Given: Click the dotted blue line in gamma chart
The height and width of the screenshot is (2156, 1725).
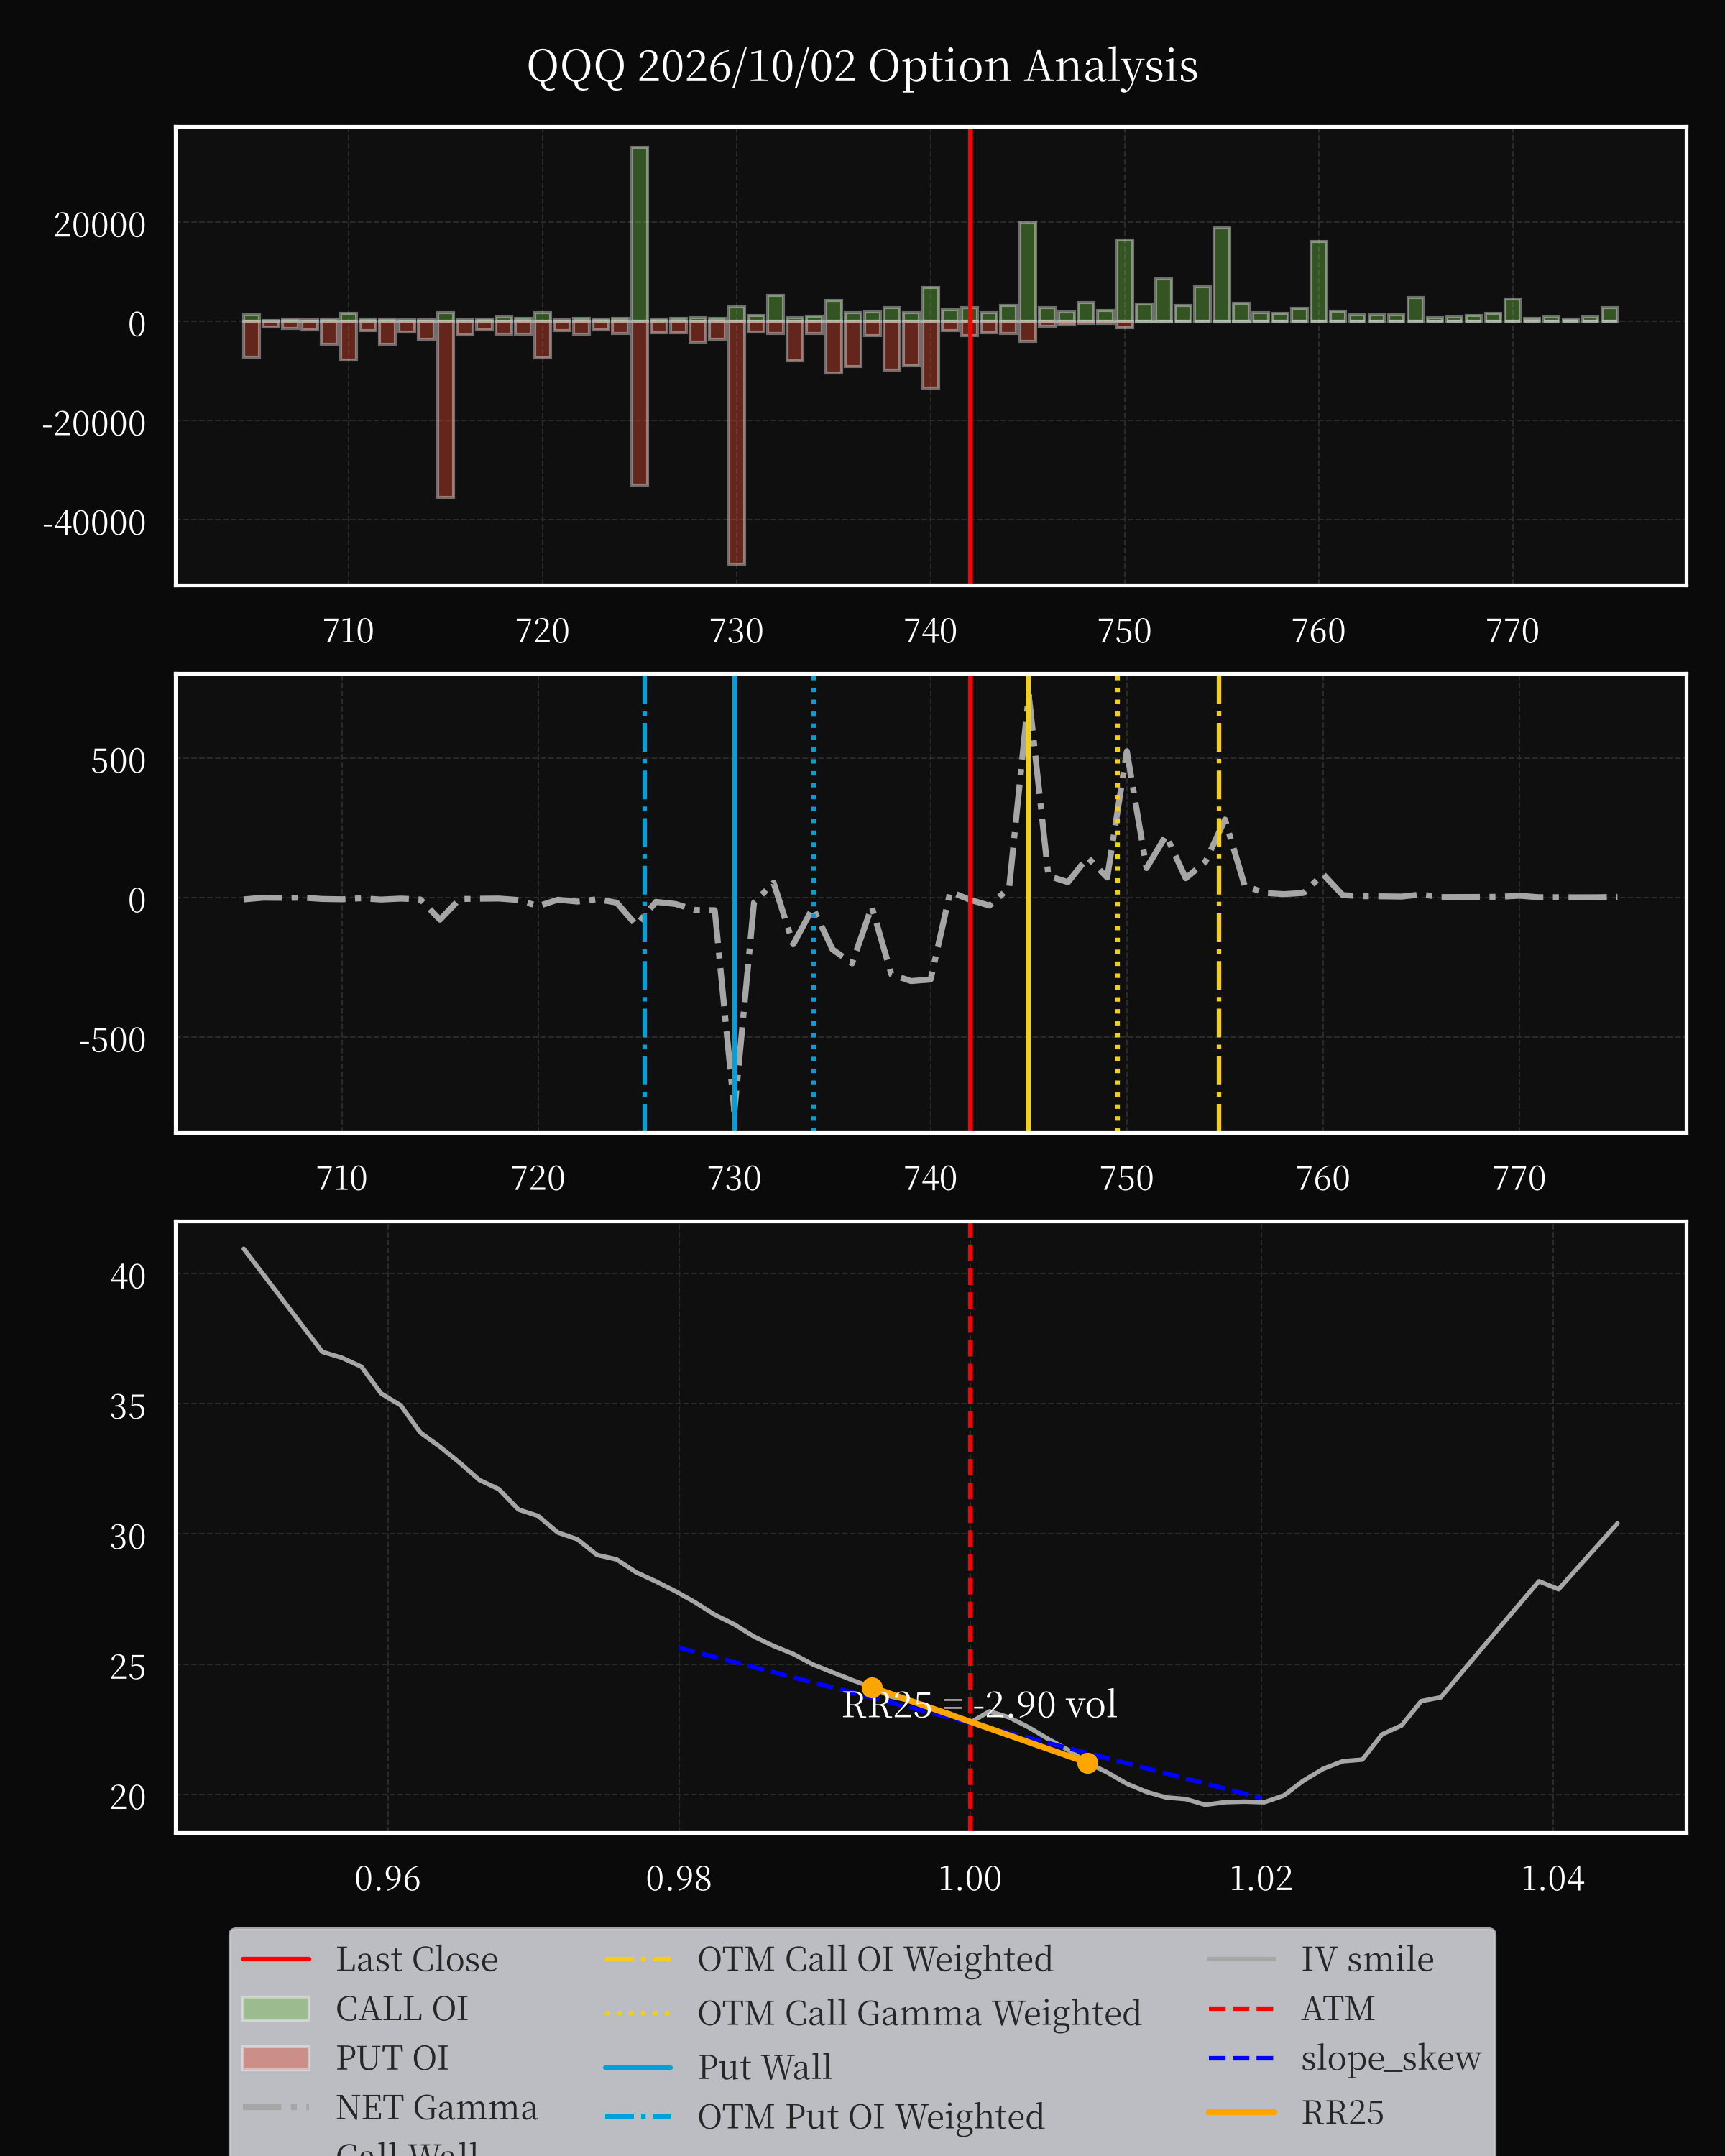Looking at the screenshot, I should [813, 904].
